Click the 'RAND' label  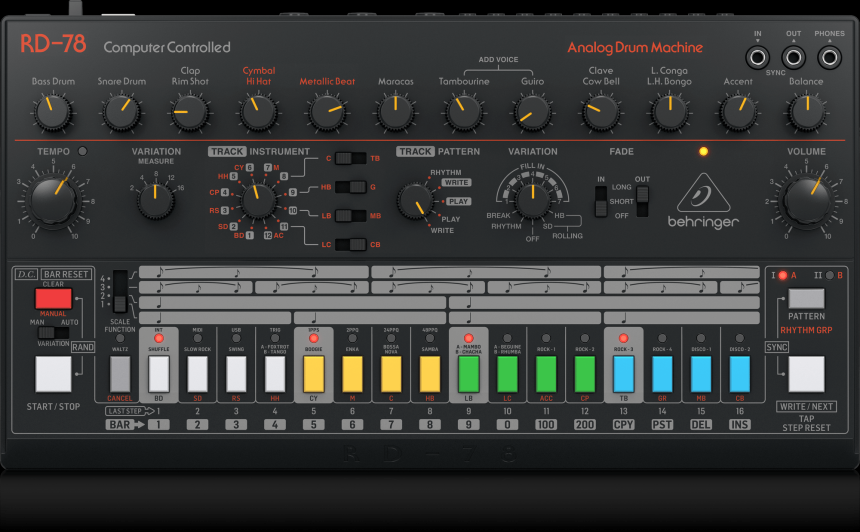[83, 347]
